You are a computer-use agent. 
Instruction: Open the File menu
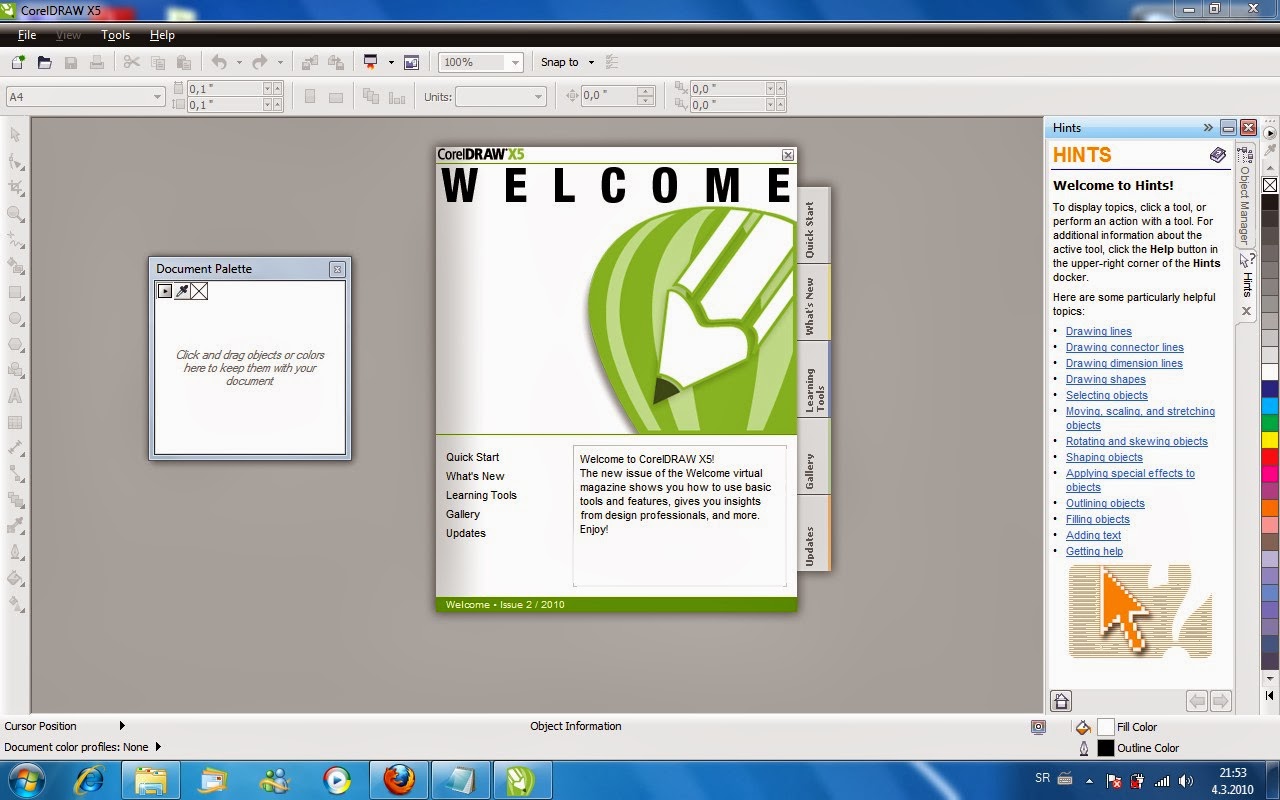point(27,35)
